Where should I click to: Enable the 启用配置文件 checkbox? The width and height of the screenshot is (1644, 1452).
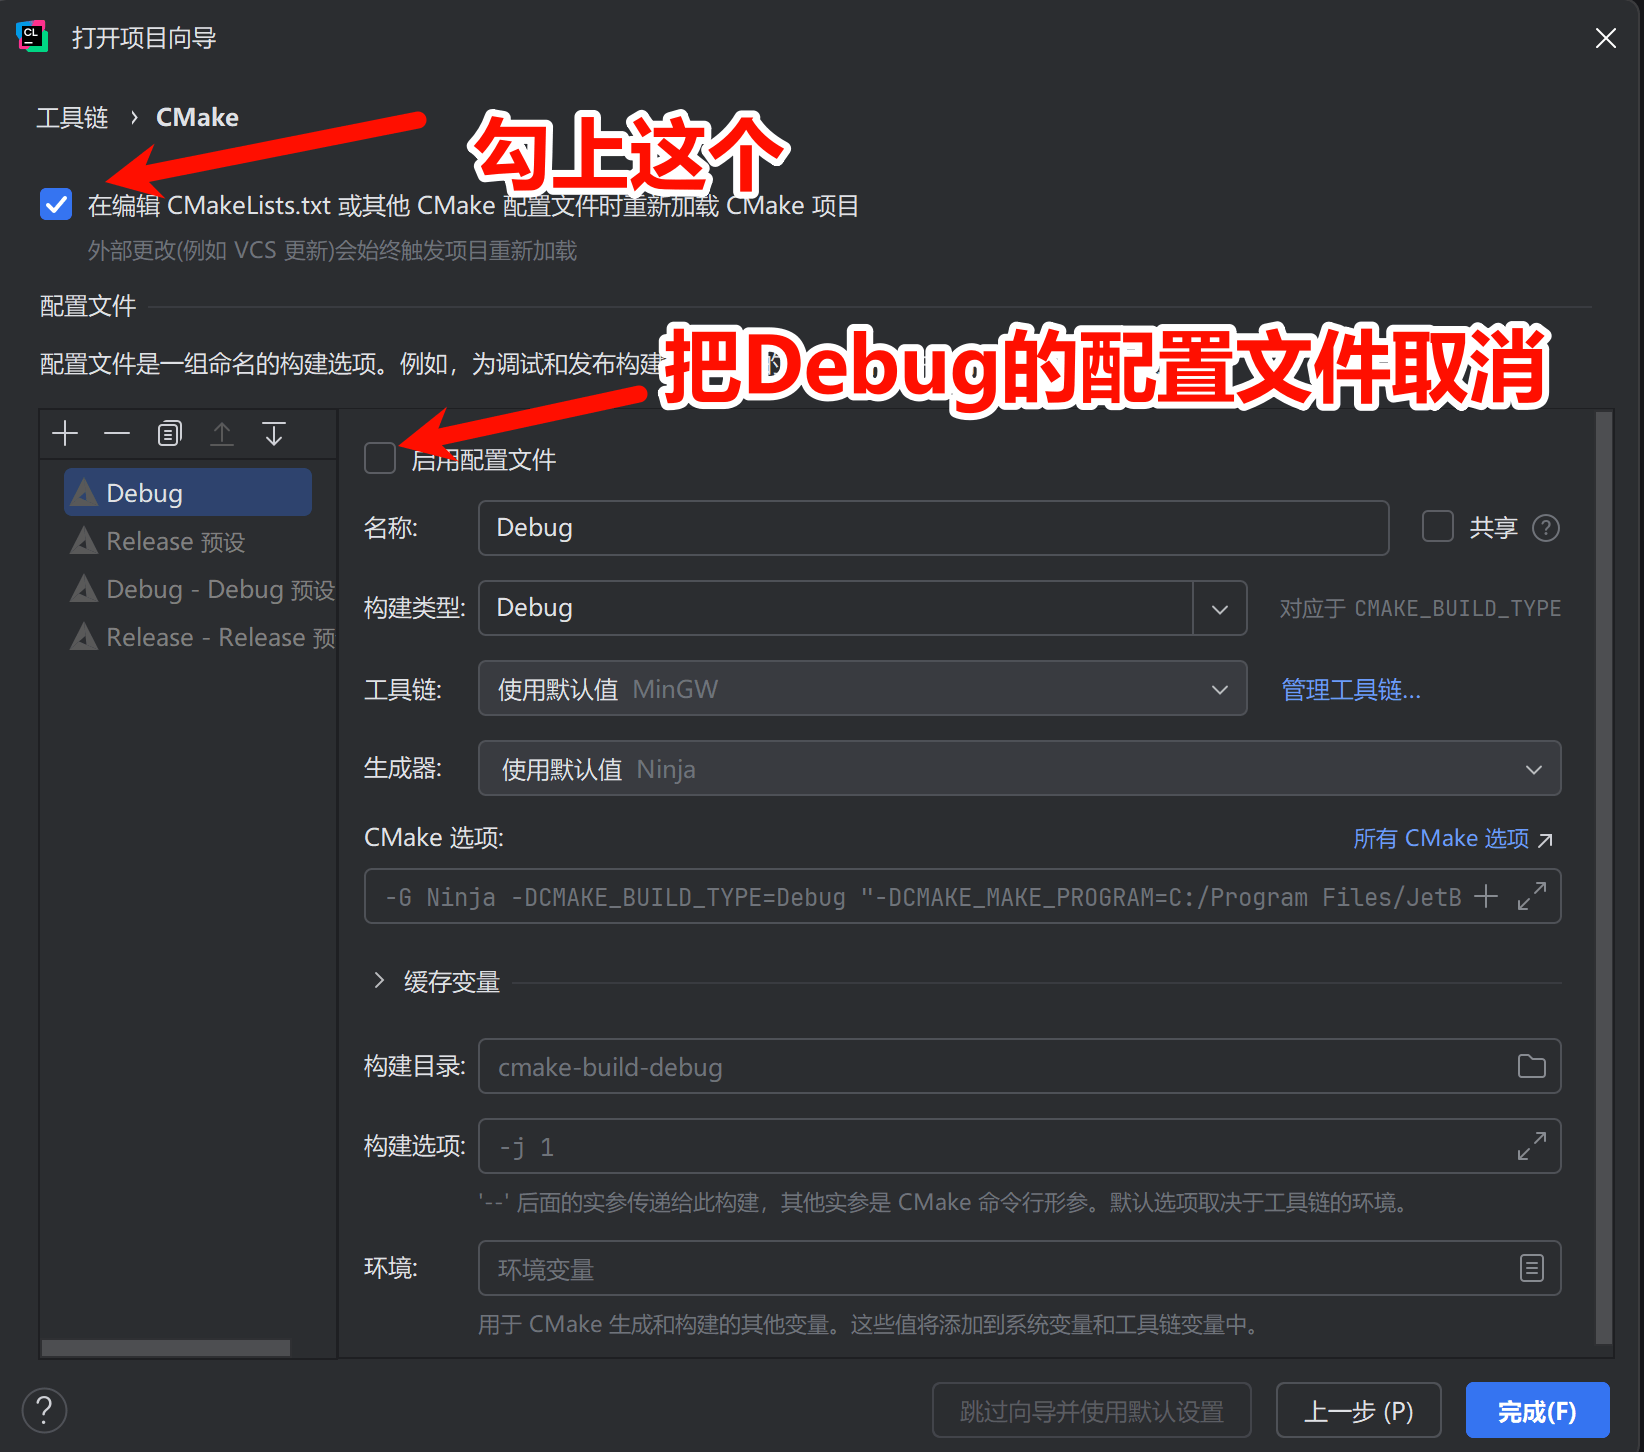(x=380, y=459)
